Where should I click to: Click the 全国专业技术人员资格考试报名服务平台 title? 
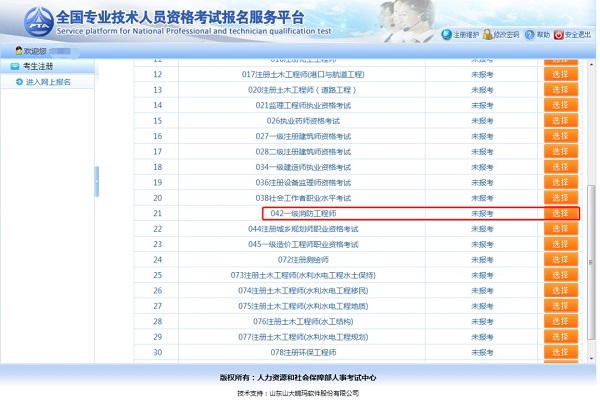pyautogui.click(x=180, y=17)
